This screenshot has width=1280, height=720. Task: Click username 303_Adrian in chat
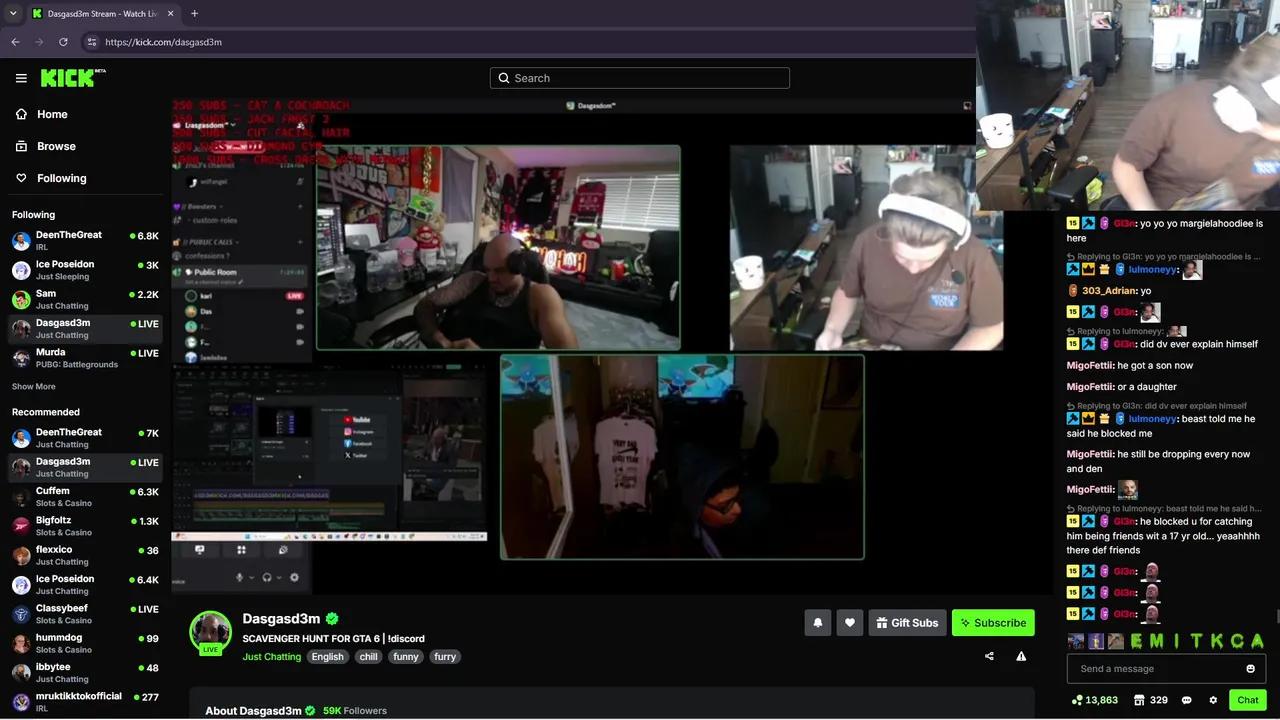[x=1108, y=291]
